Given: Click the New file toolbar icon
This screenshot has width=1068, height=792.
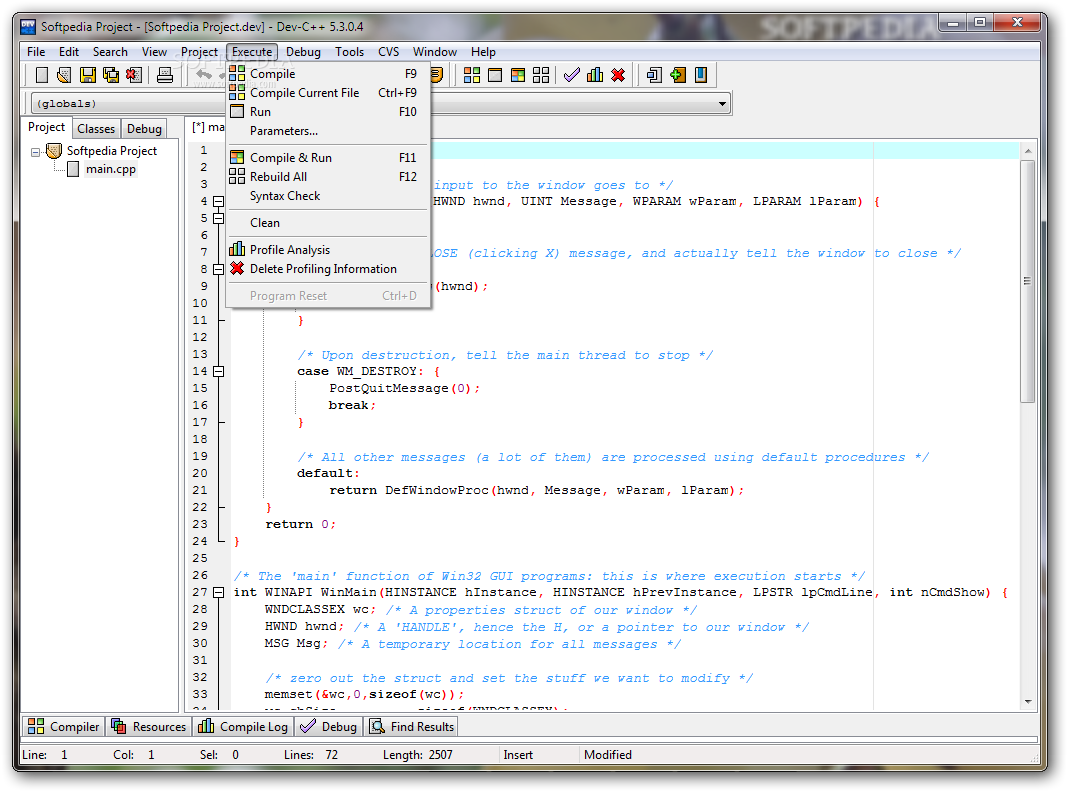Looking at the screenshot, I should 42,75.
